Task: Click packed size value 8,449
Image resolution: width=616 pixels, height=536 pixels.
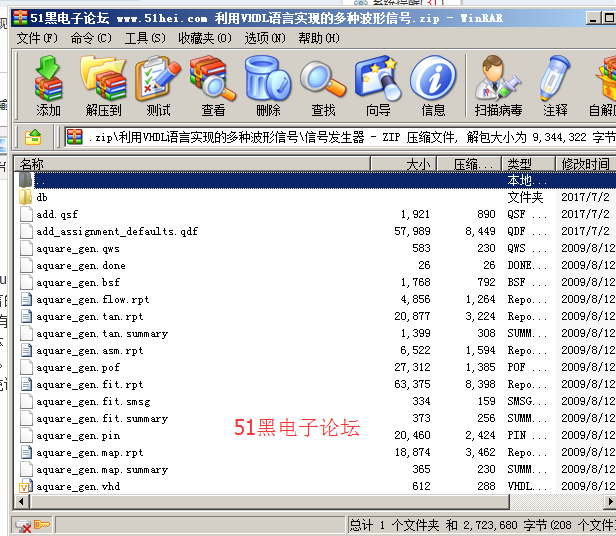Action: [480, 231]
